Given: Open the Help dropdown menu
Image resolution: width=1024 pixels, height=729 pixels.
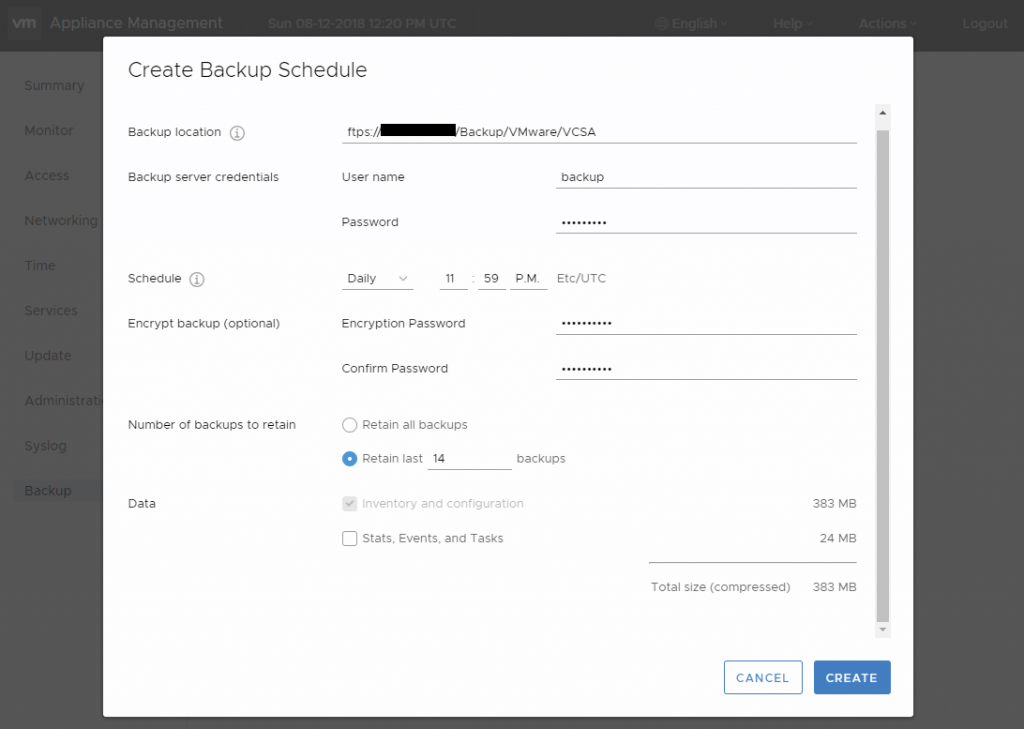Looking at the screenshot, I should point(792,24).
